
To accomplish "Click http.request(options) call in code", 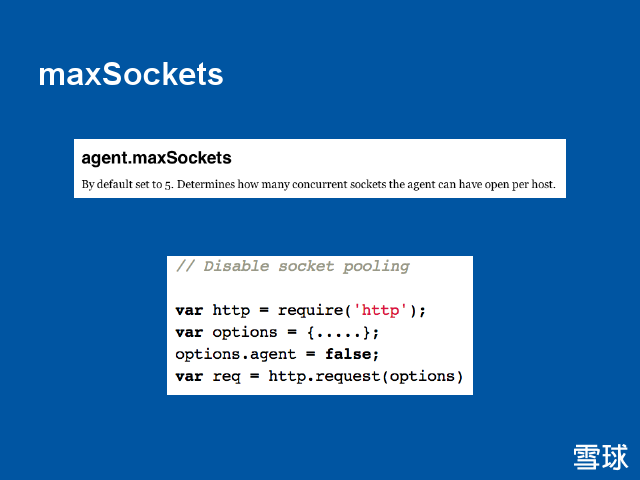I will point(366,376).
